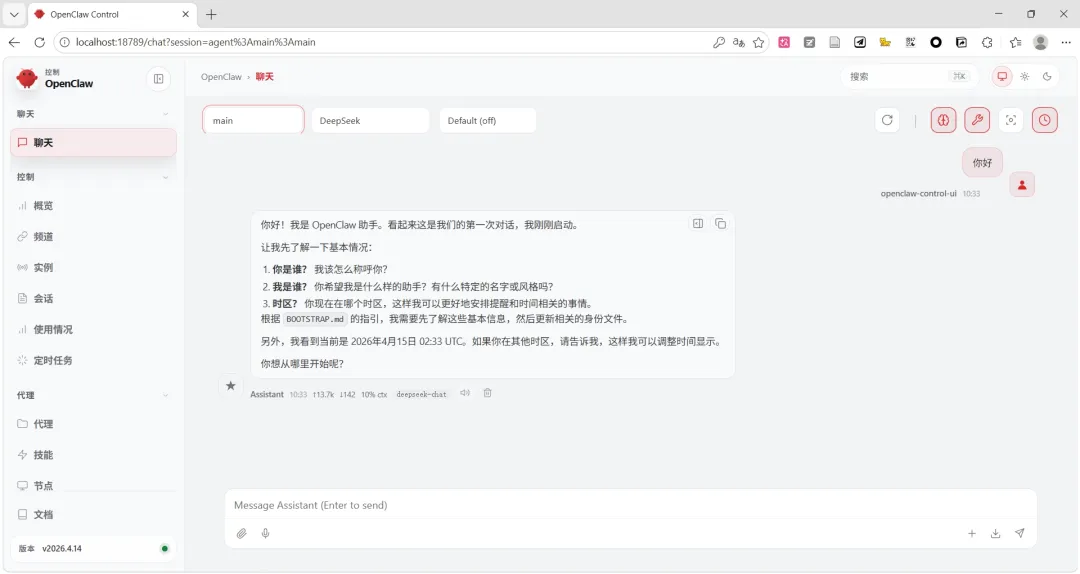Click the translate page icon

click(738, 42)
